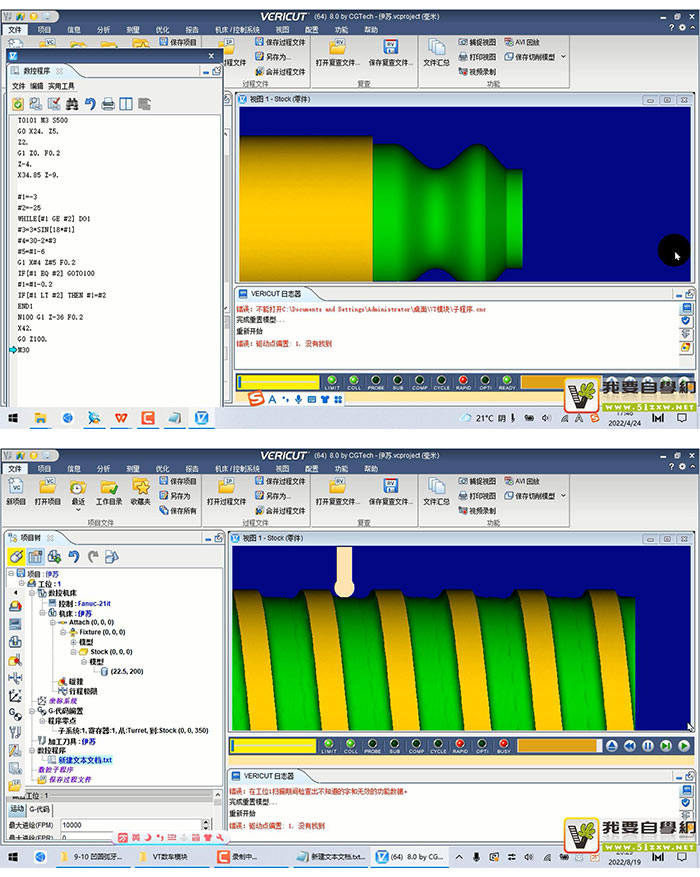Screen dimensions: 700x877
Task: Click green syntax-check icon in 数控程序 editor
Action: click(x=18, y=104)
